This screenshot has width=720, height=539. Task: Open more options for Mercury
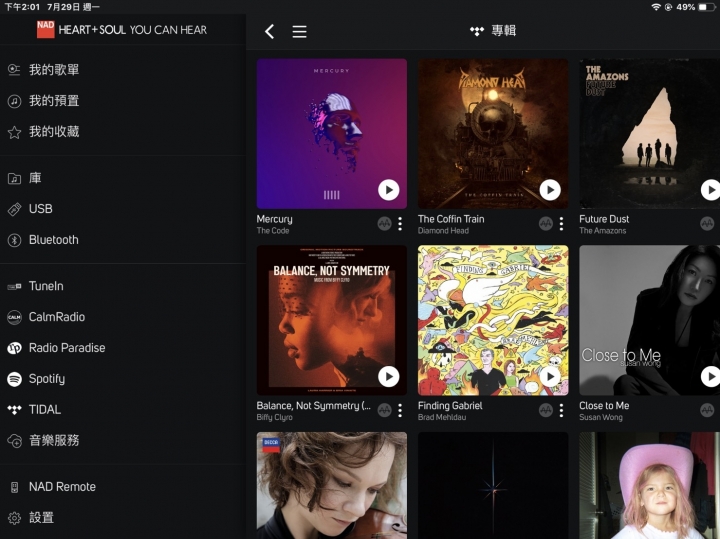400,224
